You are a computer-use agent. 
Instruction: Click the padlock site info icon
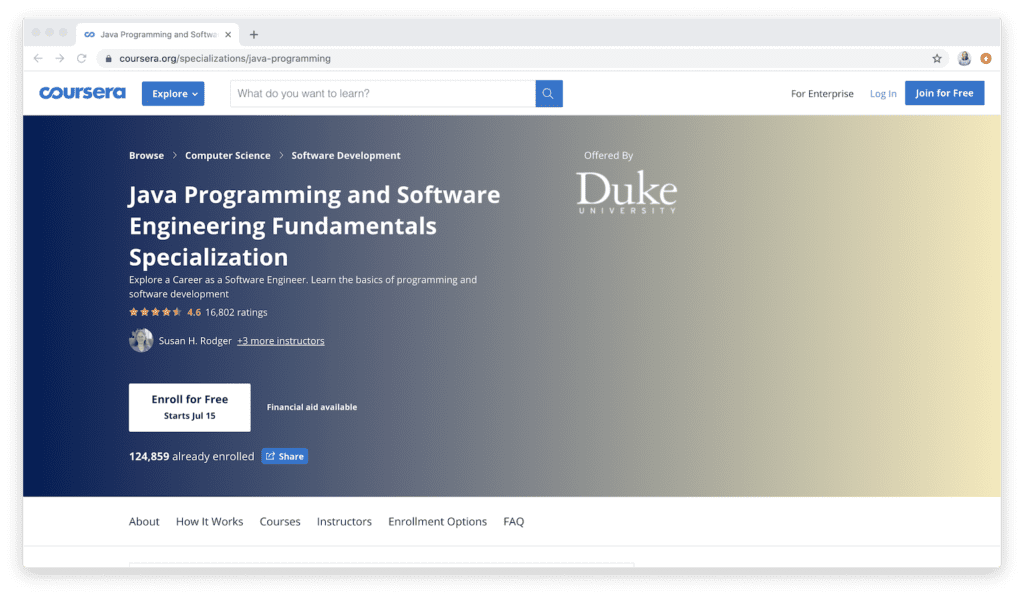pyautogui.click(x=108, y=59)
